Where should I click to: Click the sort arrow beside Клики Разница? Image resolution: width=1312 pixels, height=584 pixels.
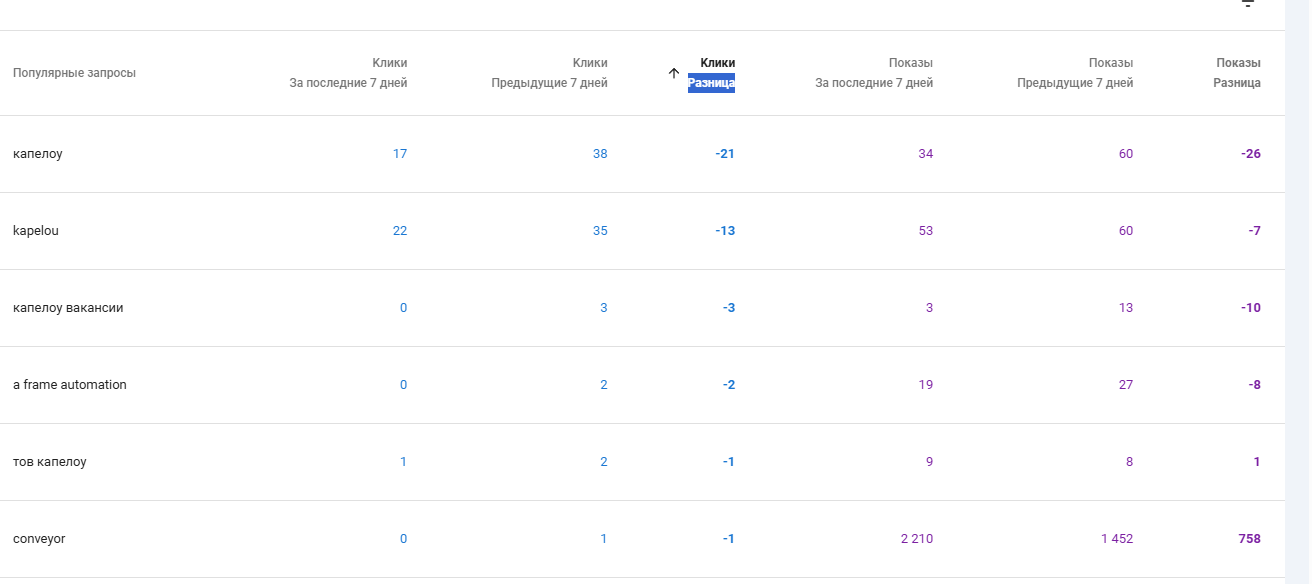coord(674,73)
